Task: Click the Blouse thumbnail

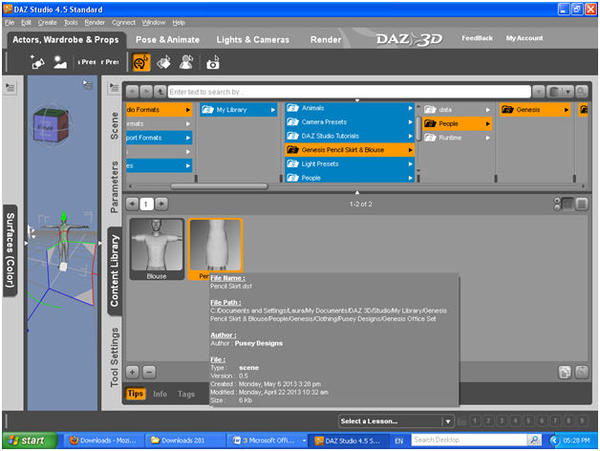Action: point(157,249)
